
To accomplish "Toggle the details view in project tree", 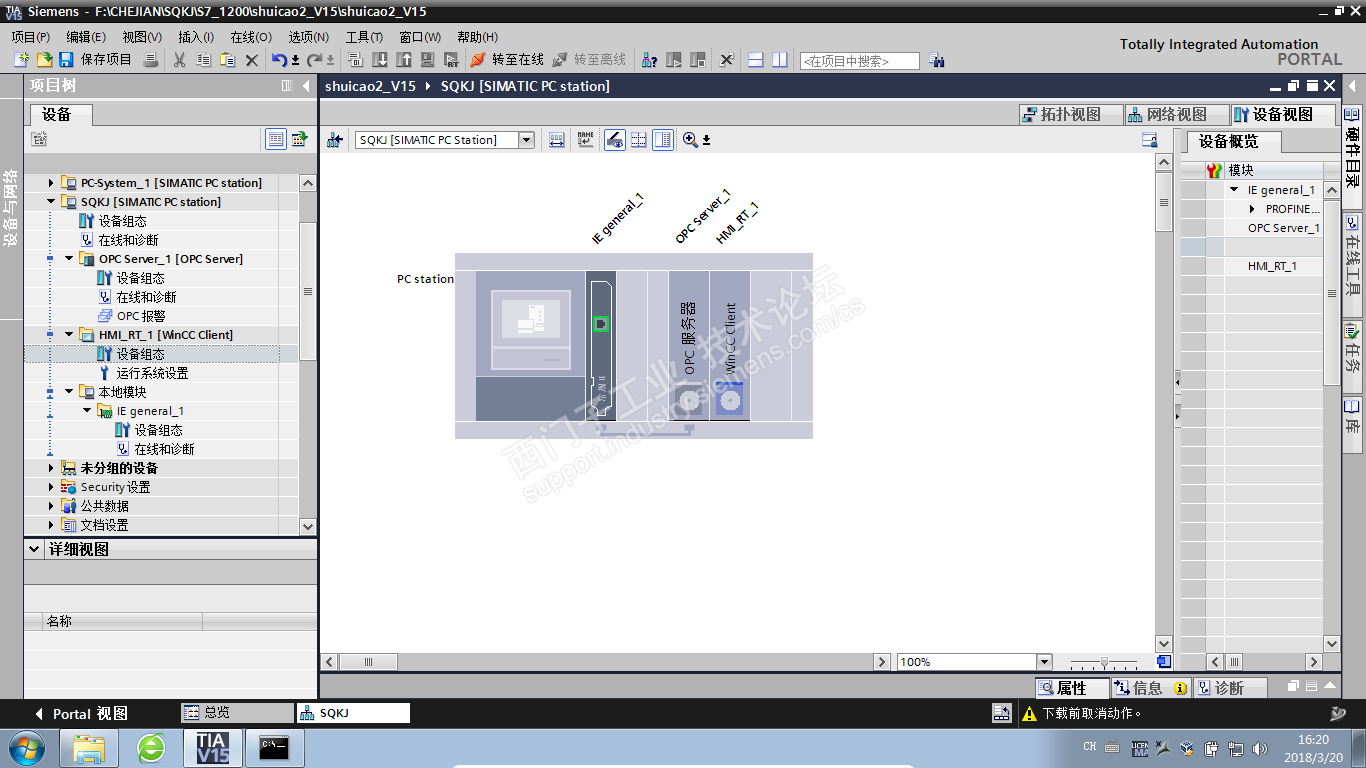I will click(x=276, y=139).
